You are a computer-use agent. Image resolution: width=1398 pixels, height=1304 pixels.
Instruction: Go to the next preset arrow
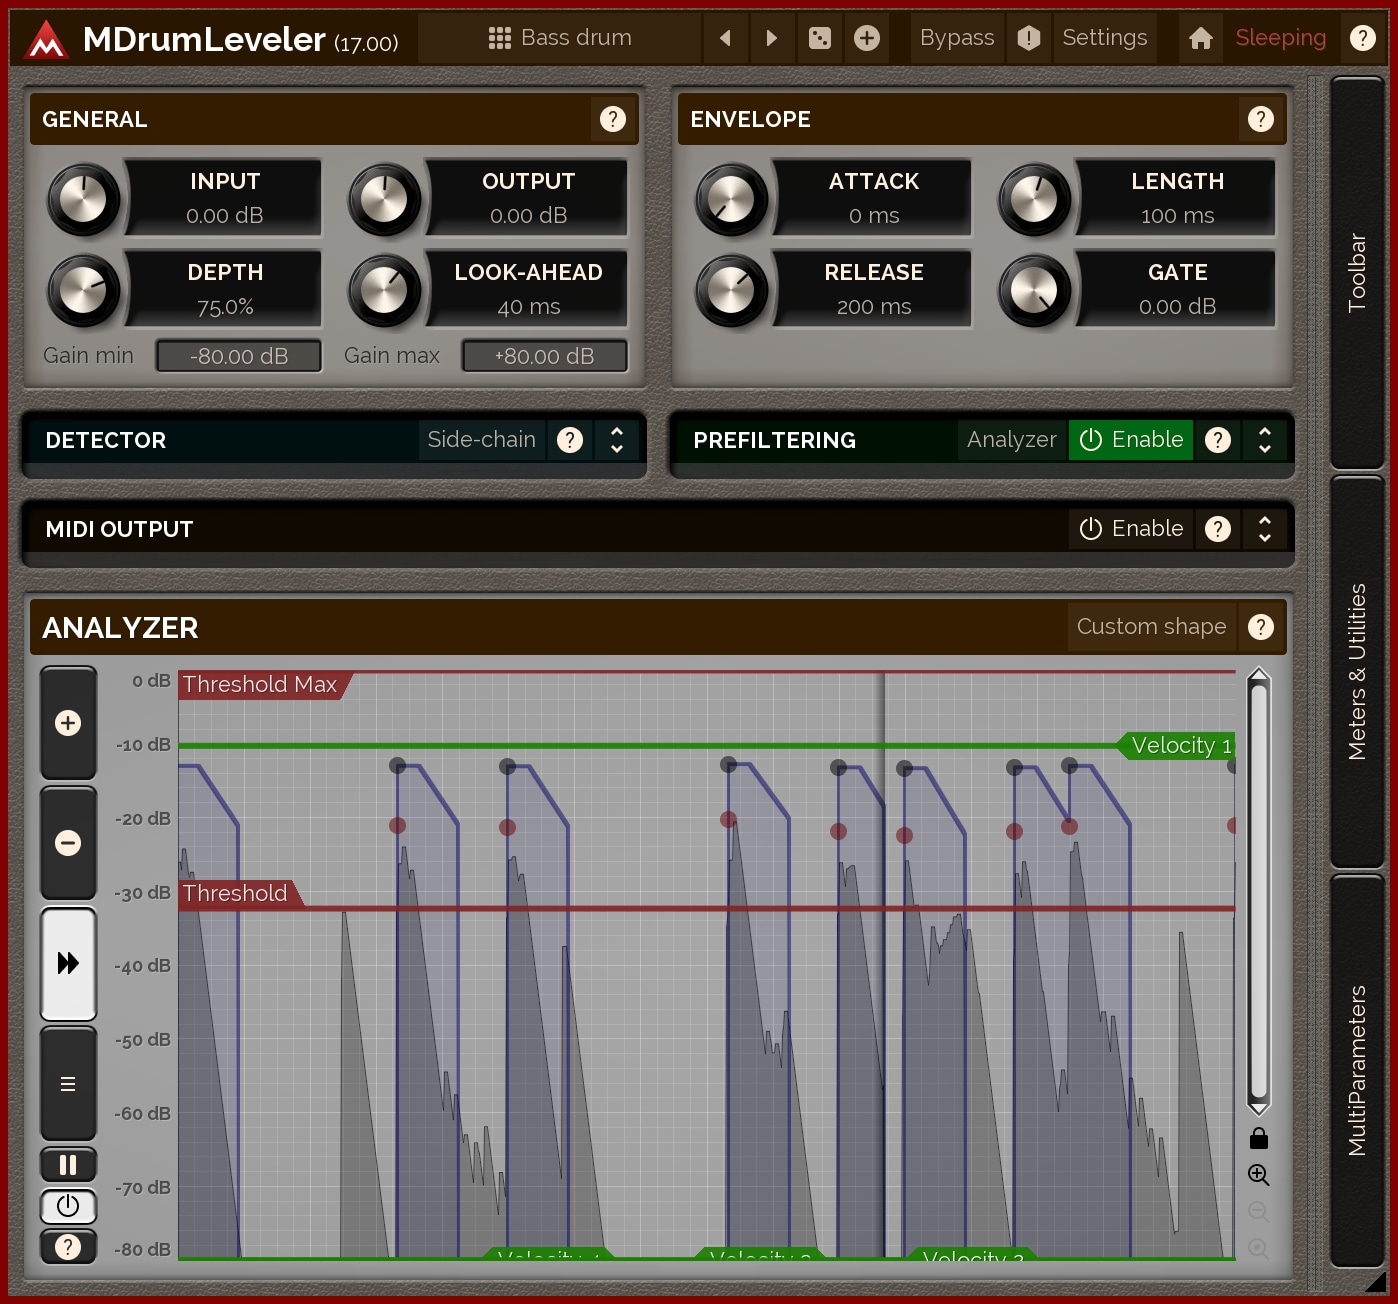coord(771,38)
